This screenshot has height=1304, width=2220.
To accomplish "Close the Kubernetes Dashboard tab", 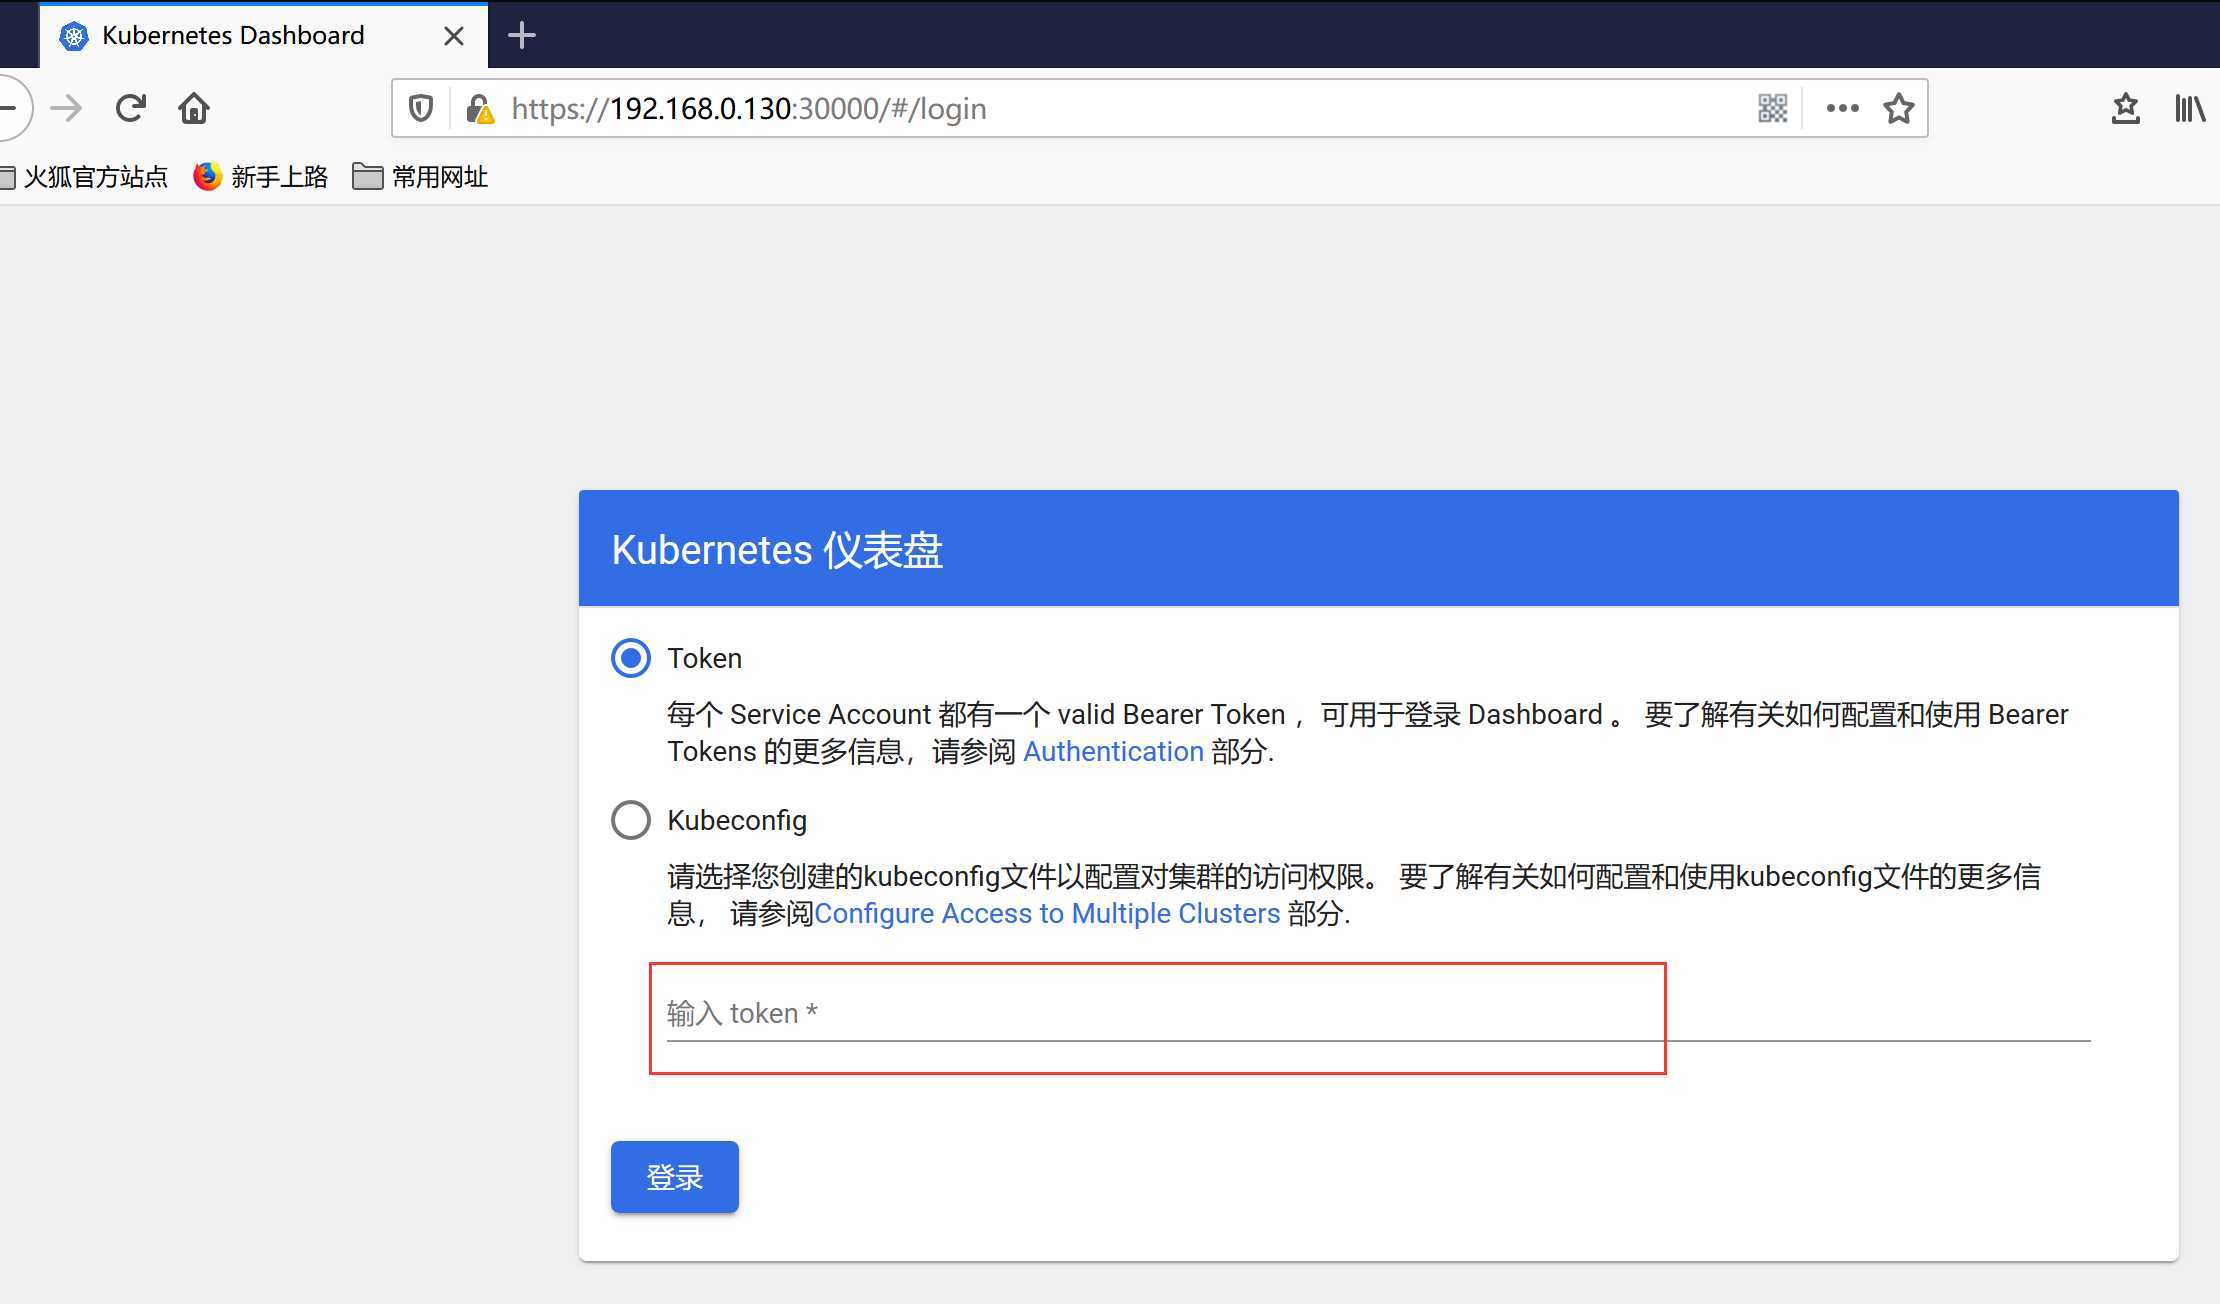I will (453, 36).
